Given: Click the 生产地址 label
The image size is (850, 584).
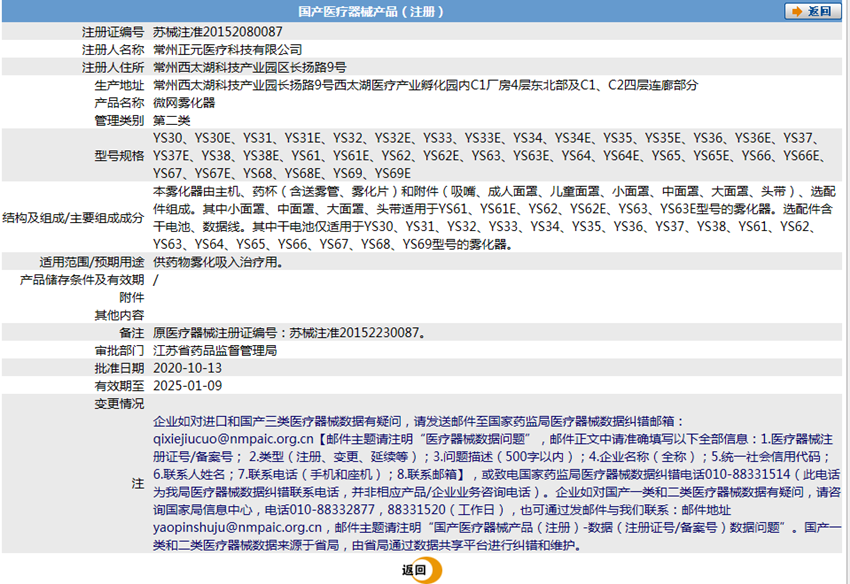Looking at the screenshot, I should click(x=119, y=85).
